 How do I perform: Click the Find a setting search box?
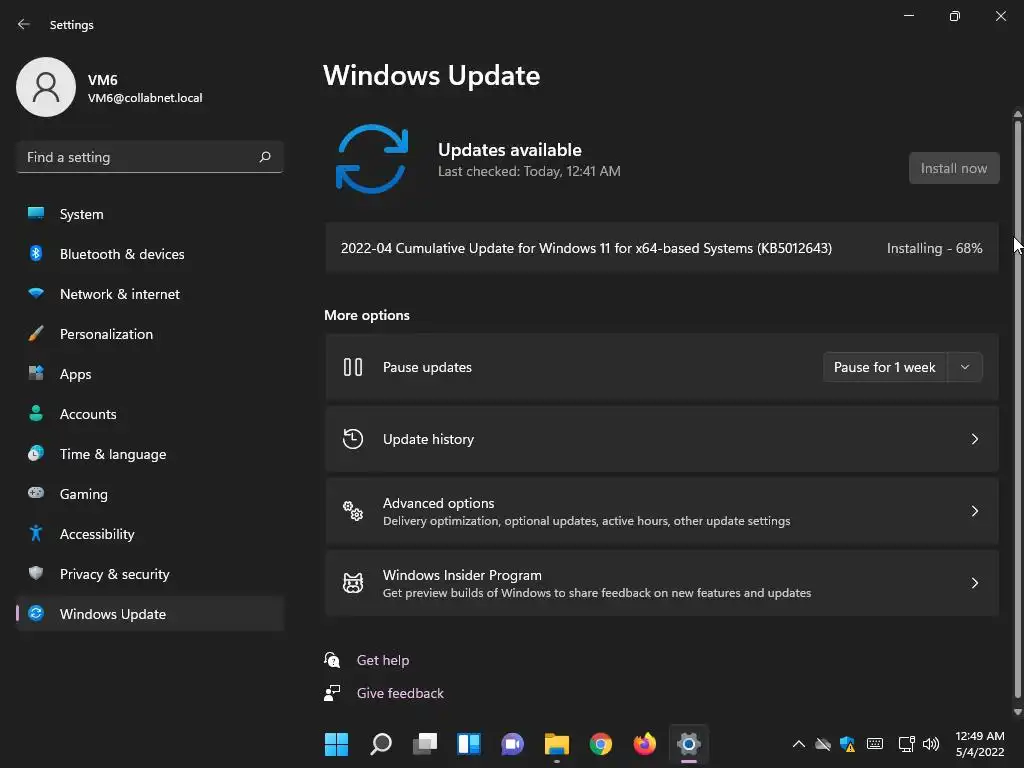[x=150, y=157]
